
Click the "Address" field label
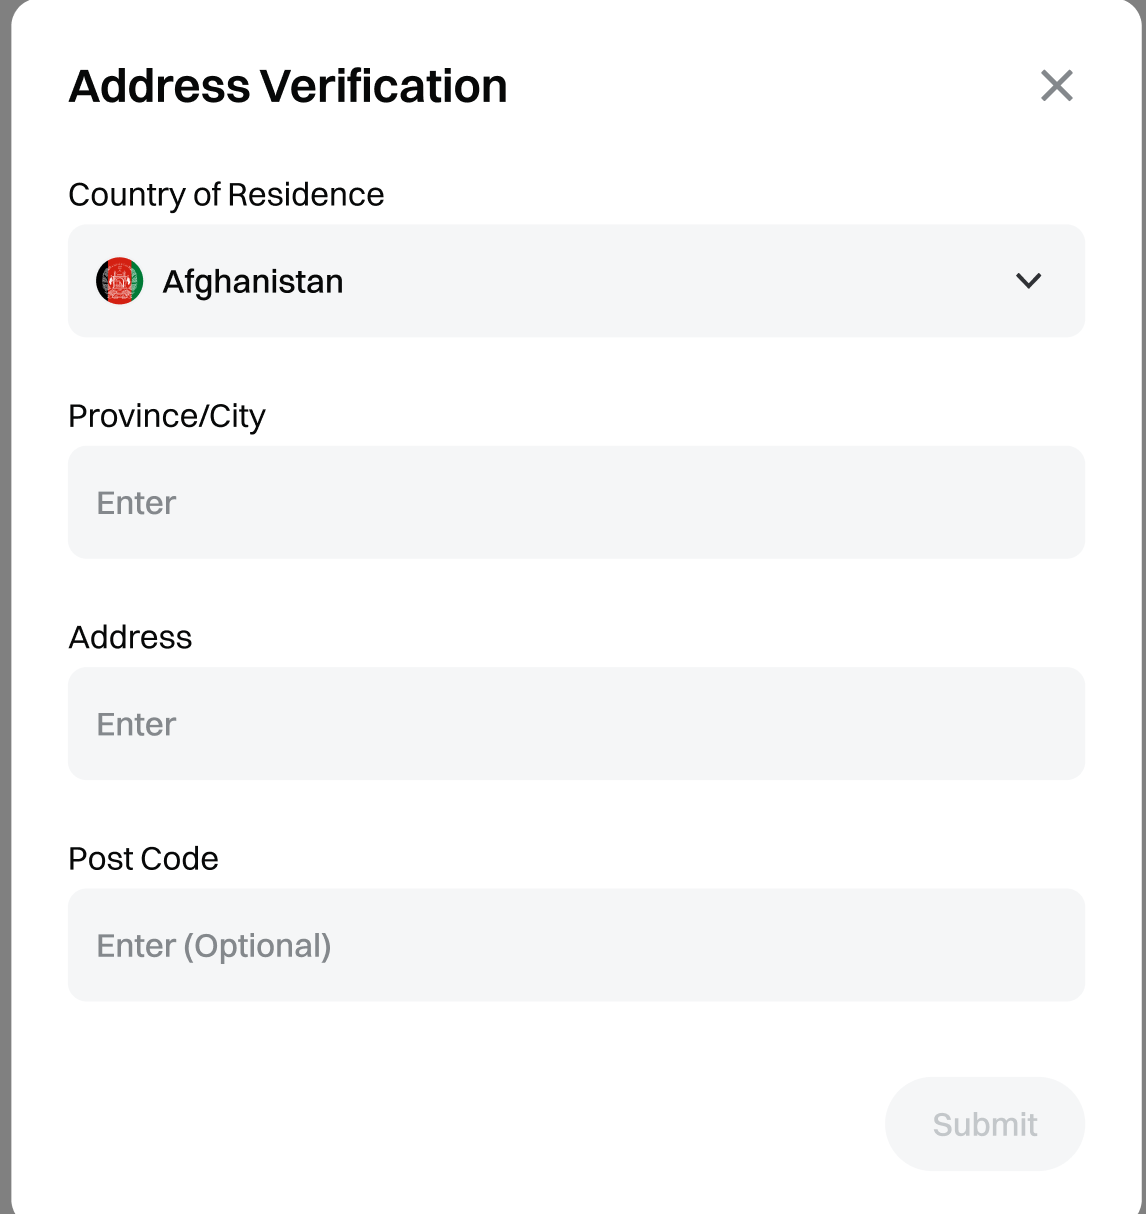130,637
